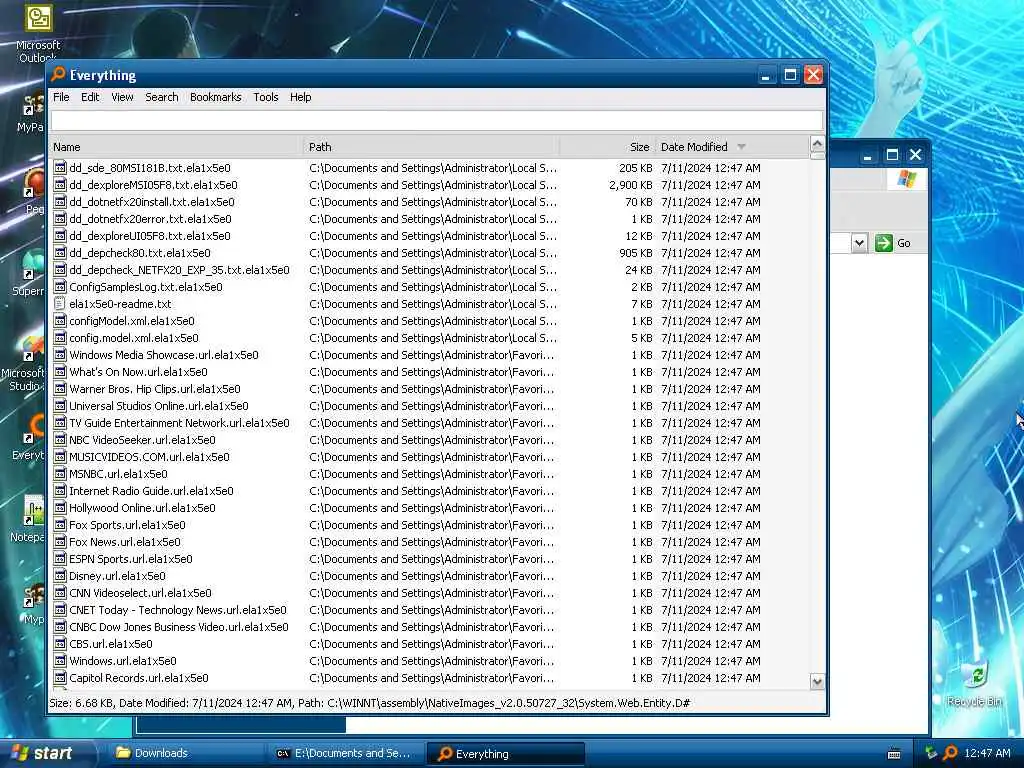Sort results by Path column header
This screenshot has height=768, width=1024.
pos(431,147)
